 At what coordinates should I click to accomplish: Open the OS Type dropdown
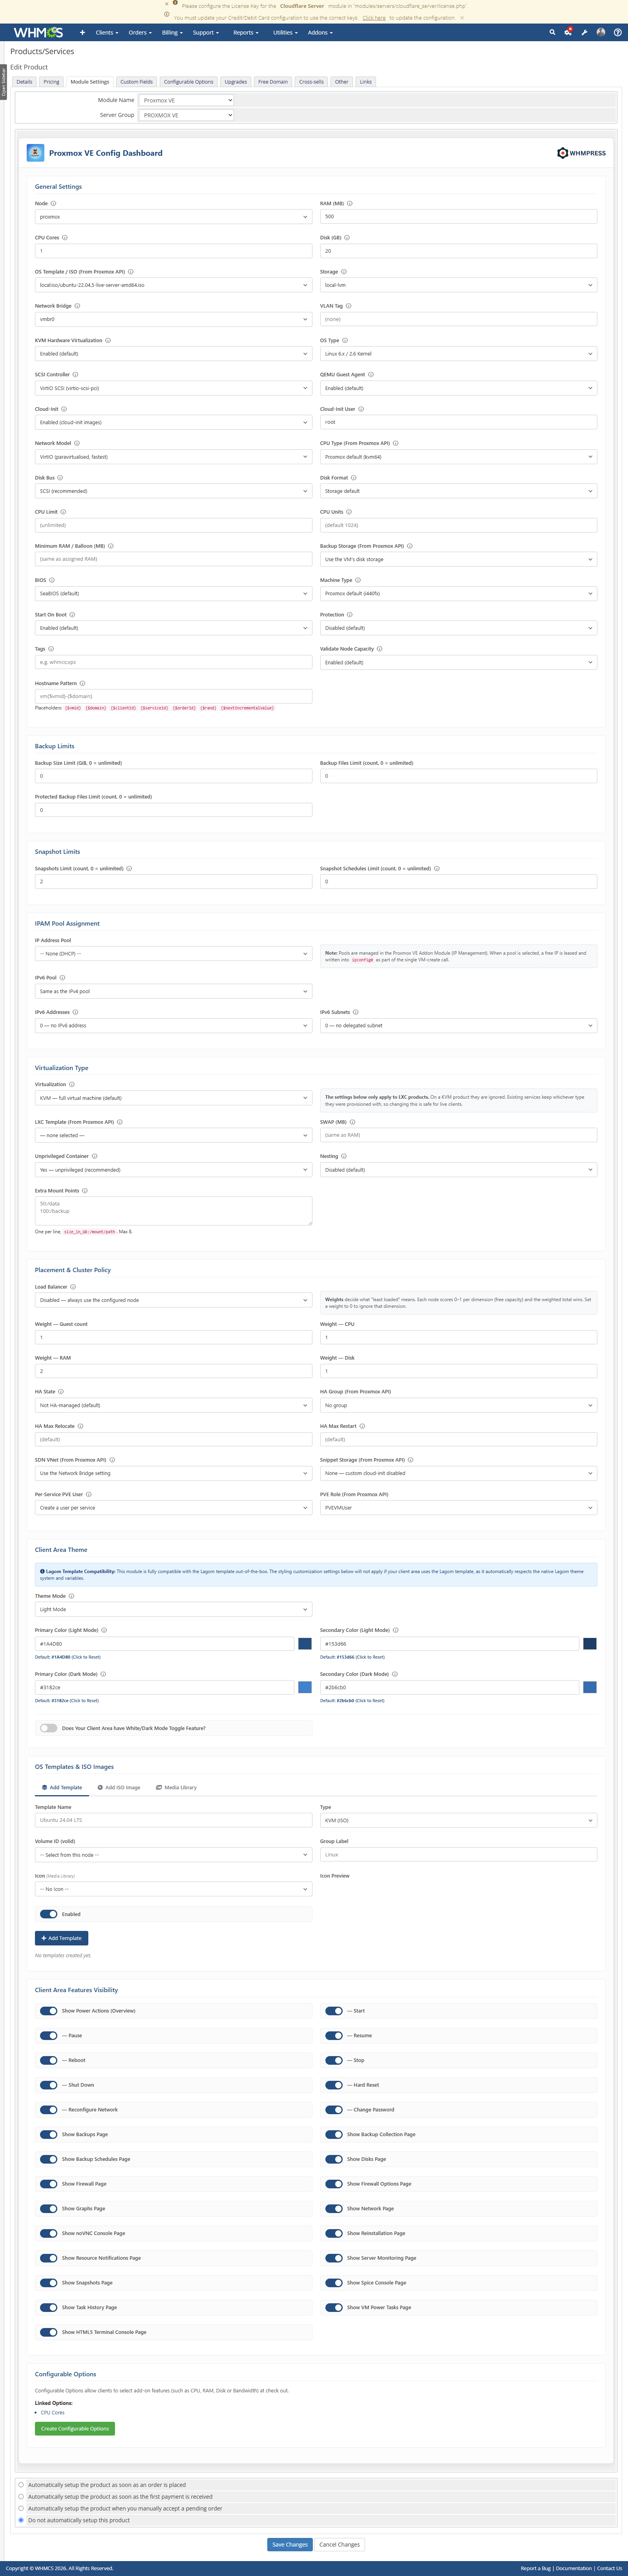[x=458, y=354]
